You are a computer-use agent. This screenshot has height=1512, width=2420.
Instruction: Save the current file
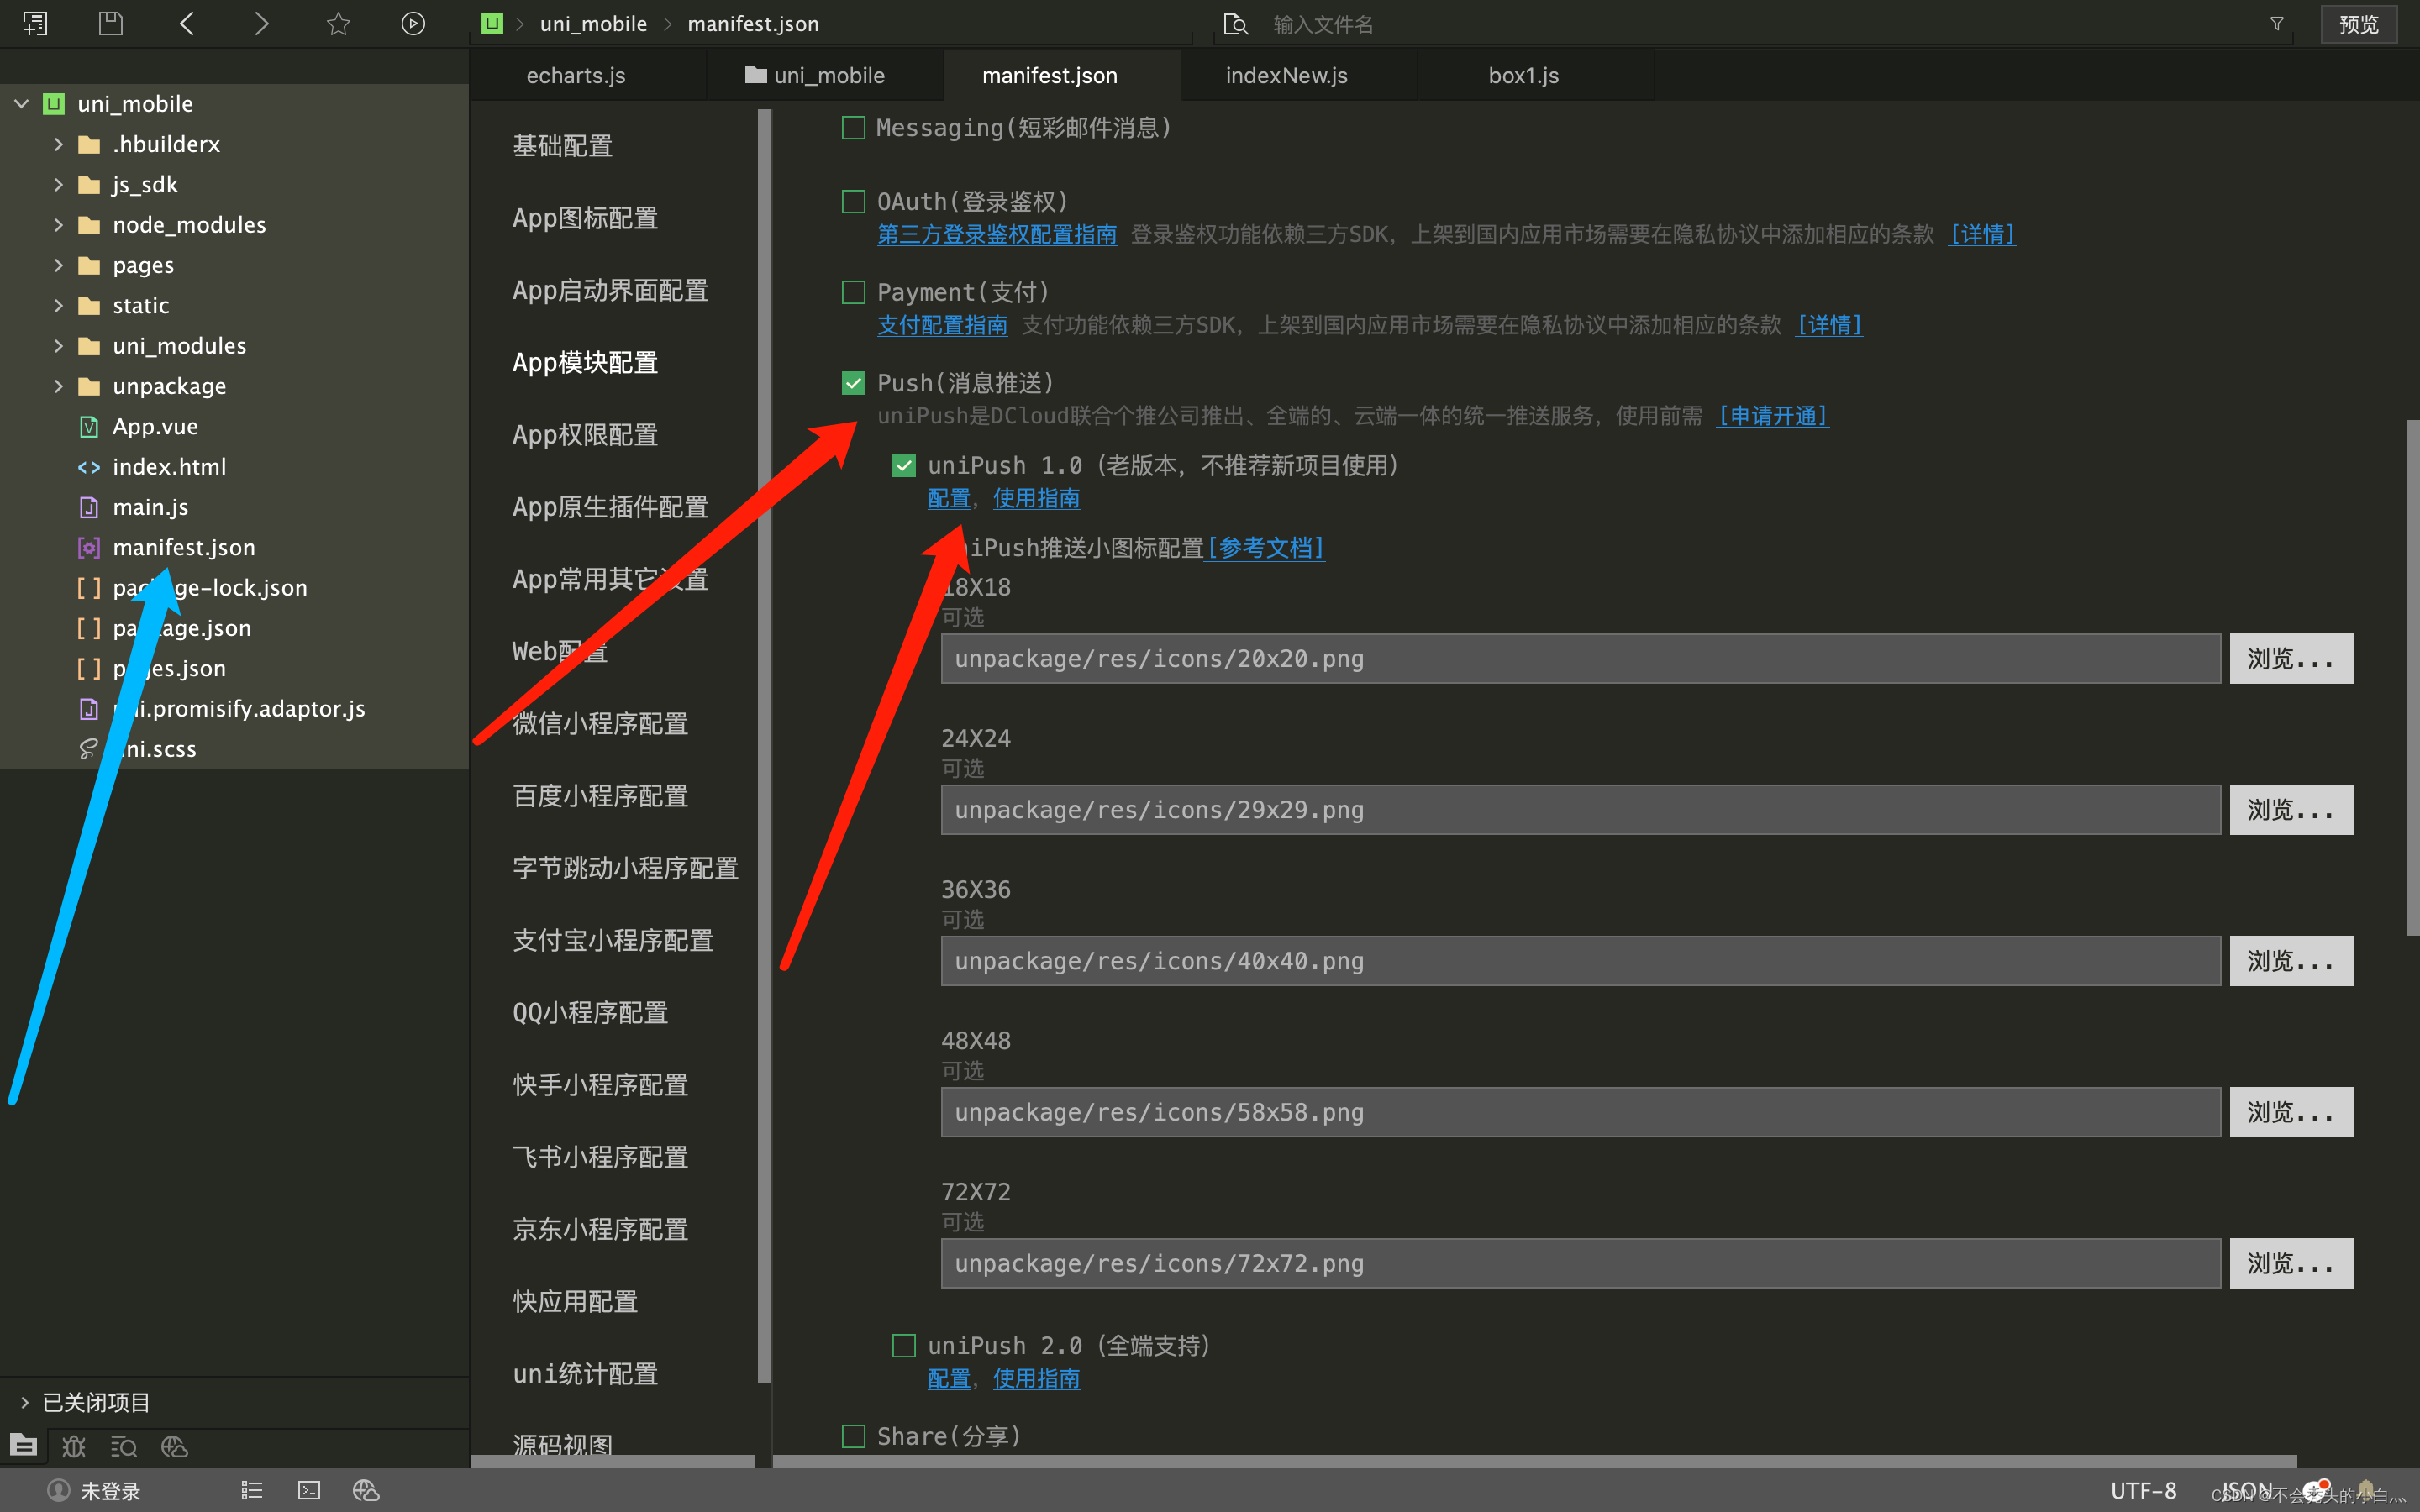pos(110,23)
